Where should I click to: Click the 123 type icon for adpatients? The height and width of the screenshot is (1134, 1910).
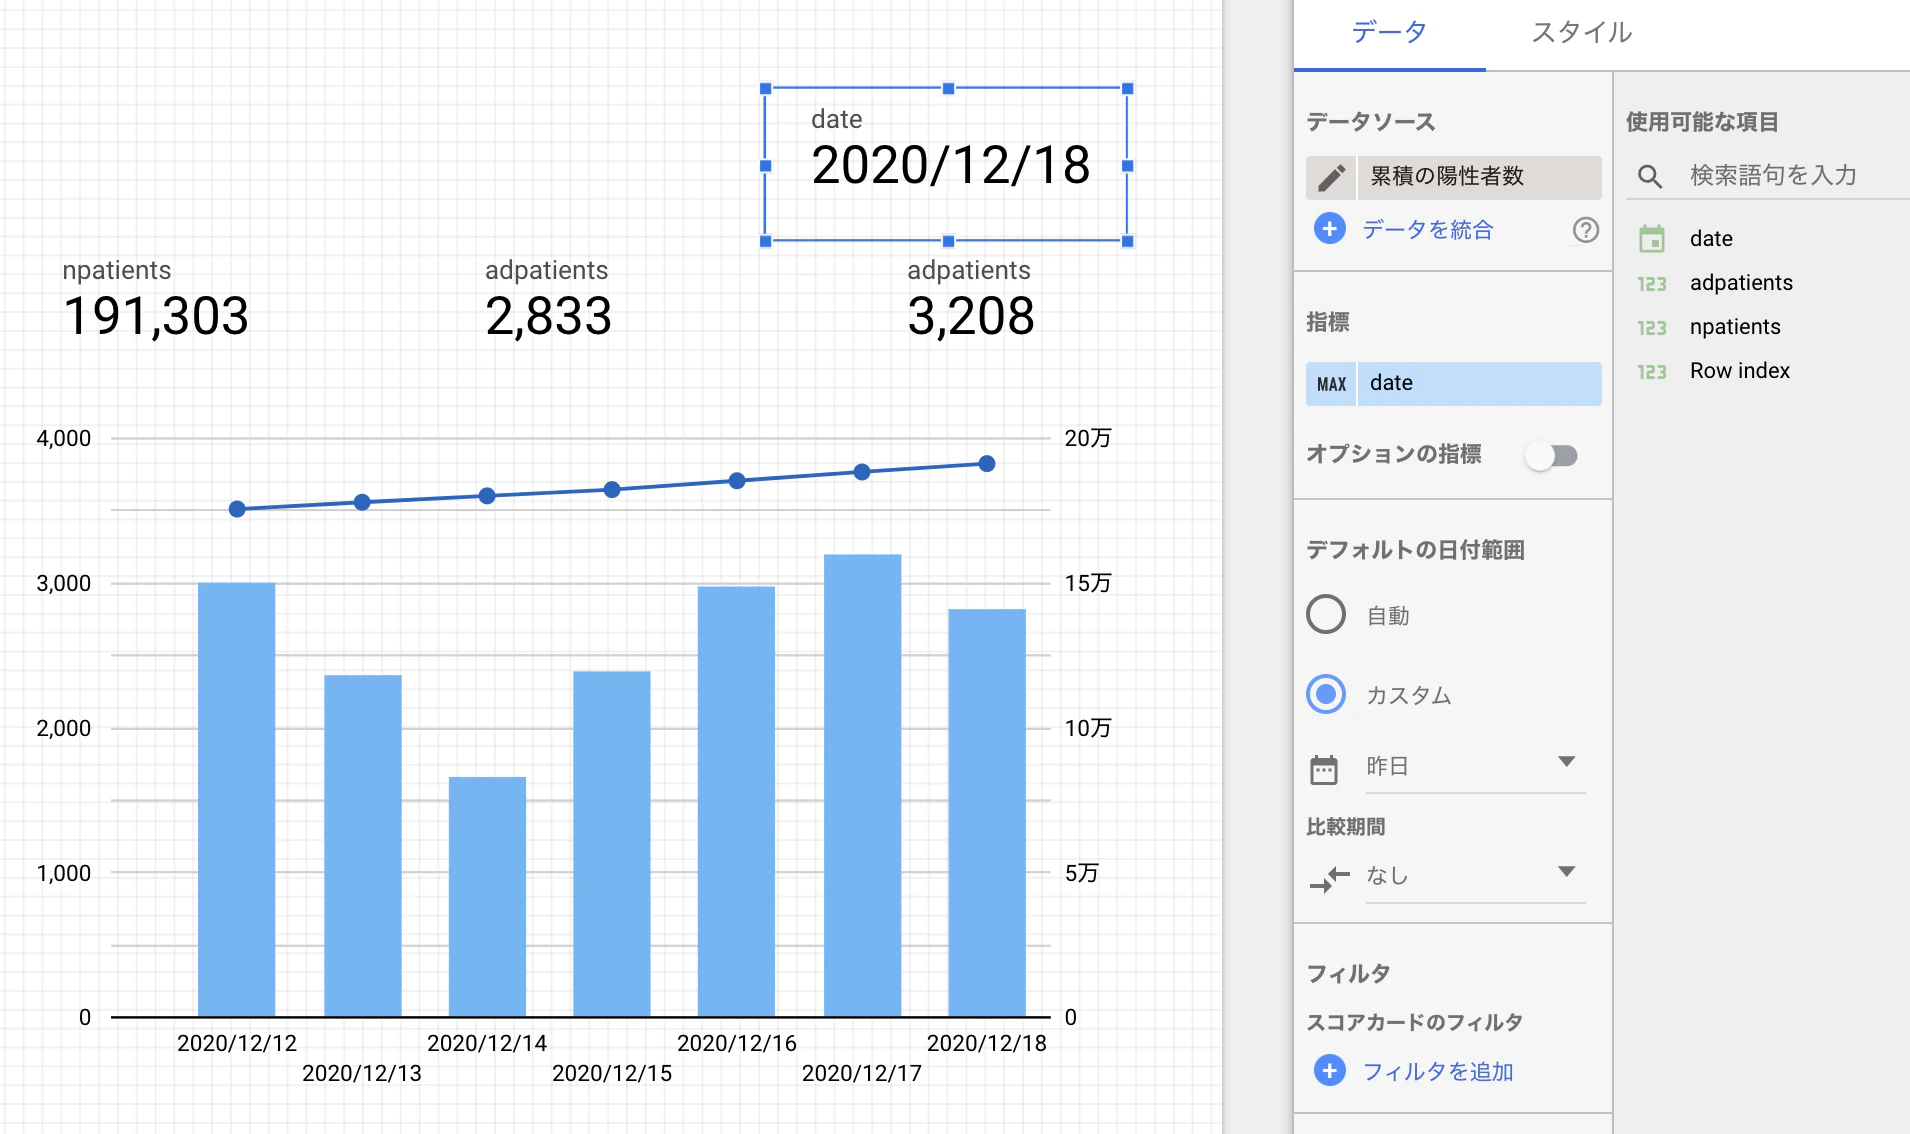[1652, 284]
